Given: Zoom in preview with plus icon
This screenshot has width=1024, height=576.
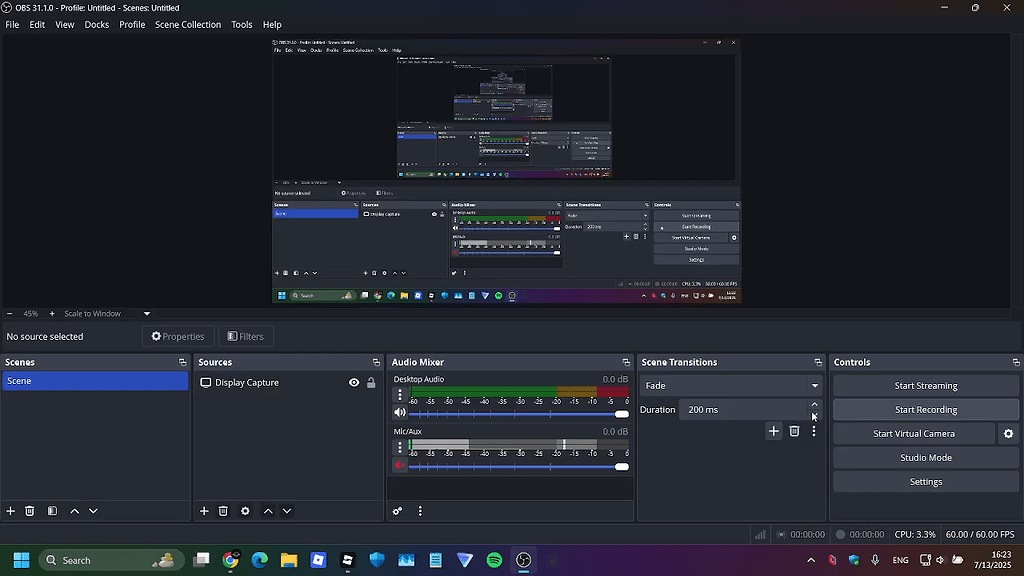Looking at the screenshot, I should coord(52,313).
